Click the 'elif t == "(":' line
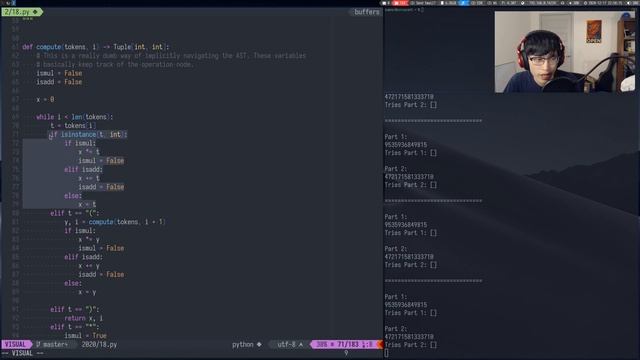Image resolution: width=640 pixels, height=360 pixels. 75,213
